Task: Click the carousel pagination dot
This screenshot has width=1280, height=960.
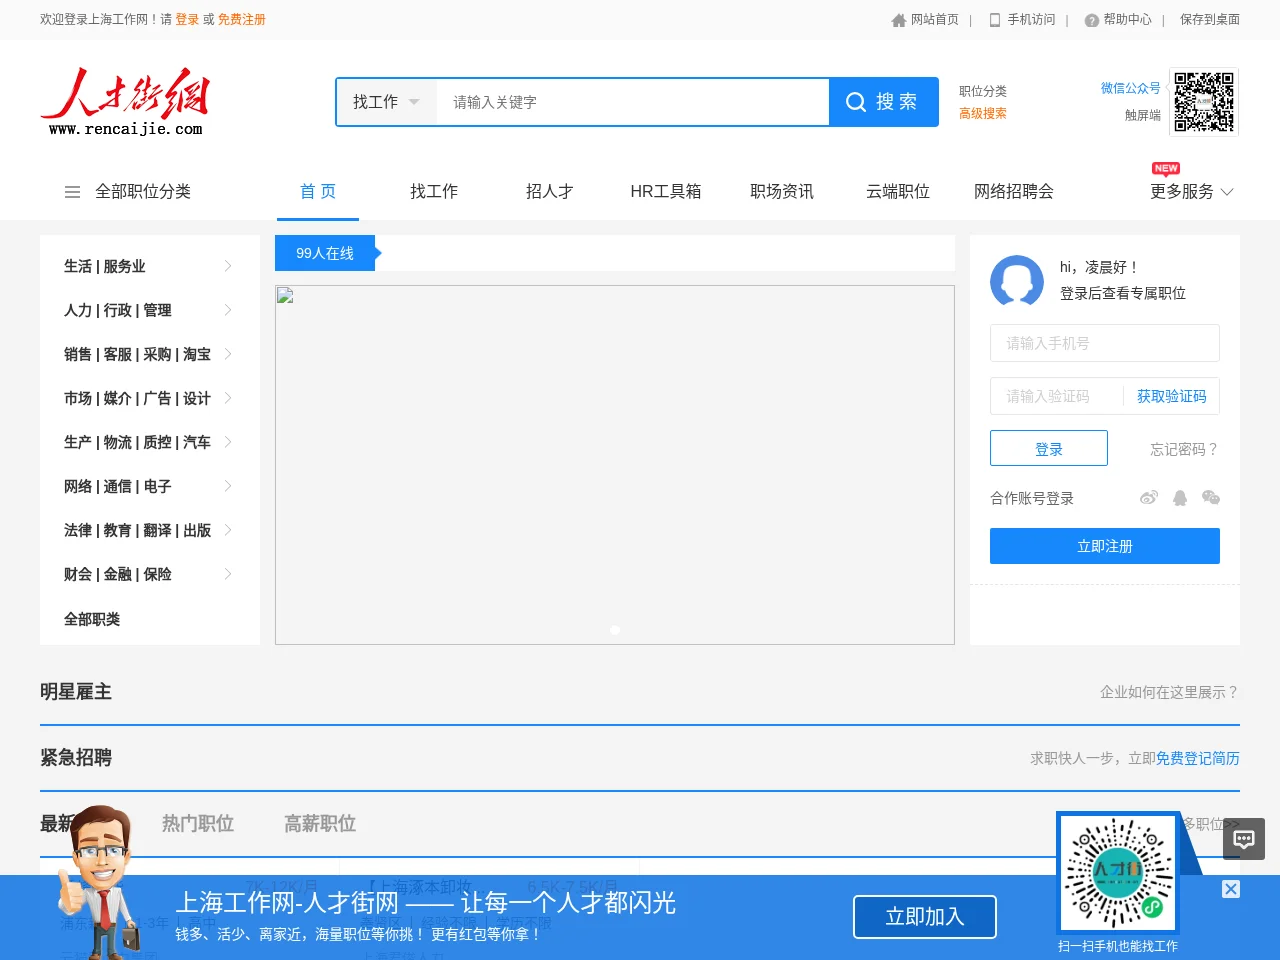Action: [615, 630]
